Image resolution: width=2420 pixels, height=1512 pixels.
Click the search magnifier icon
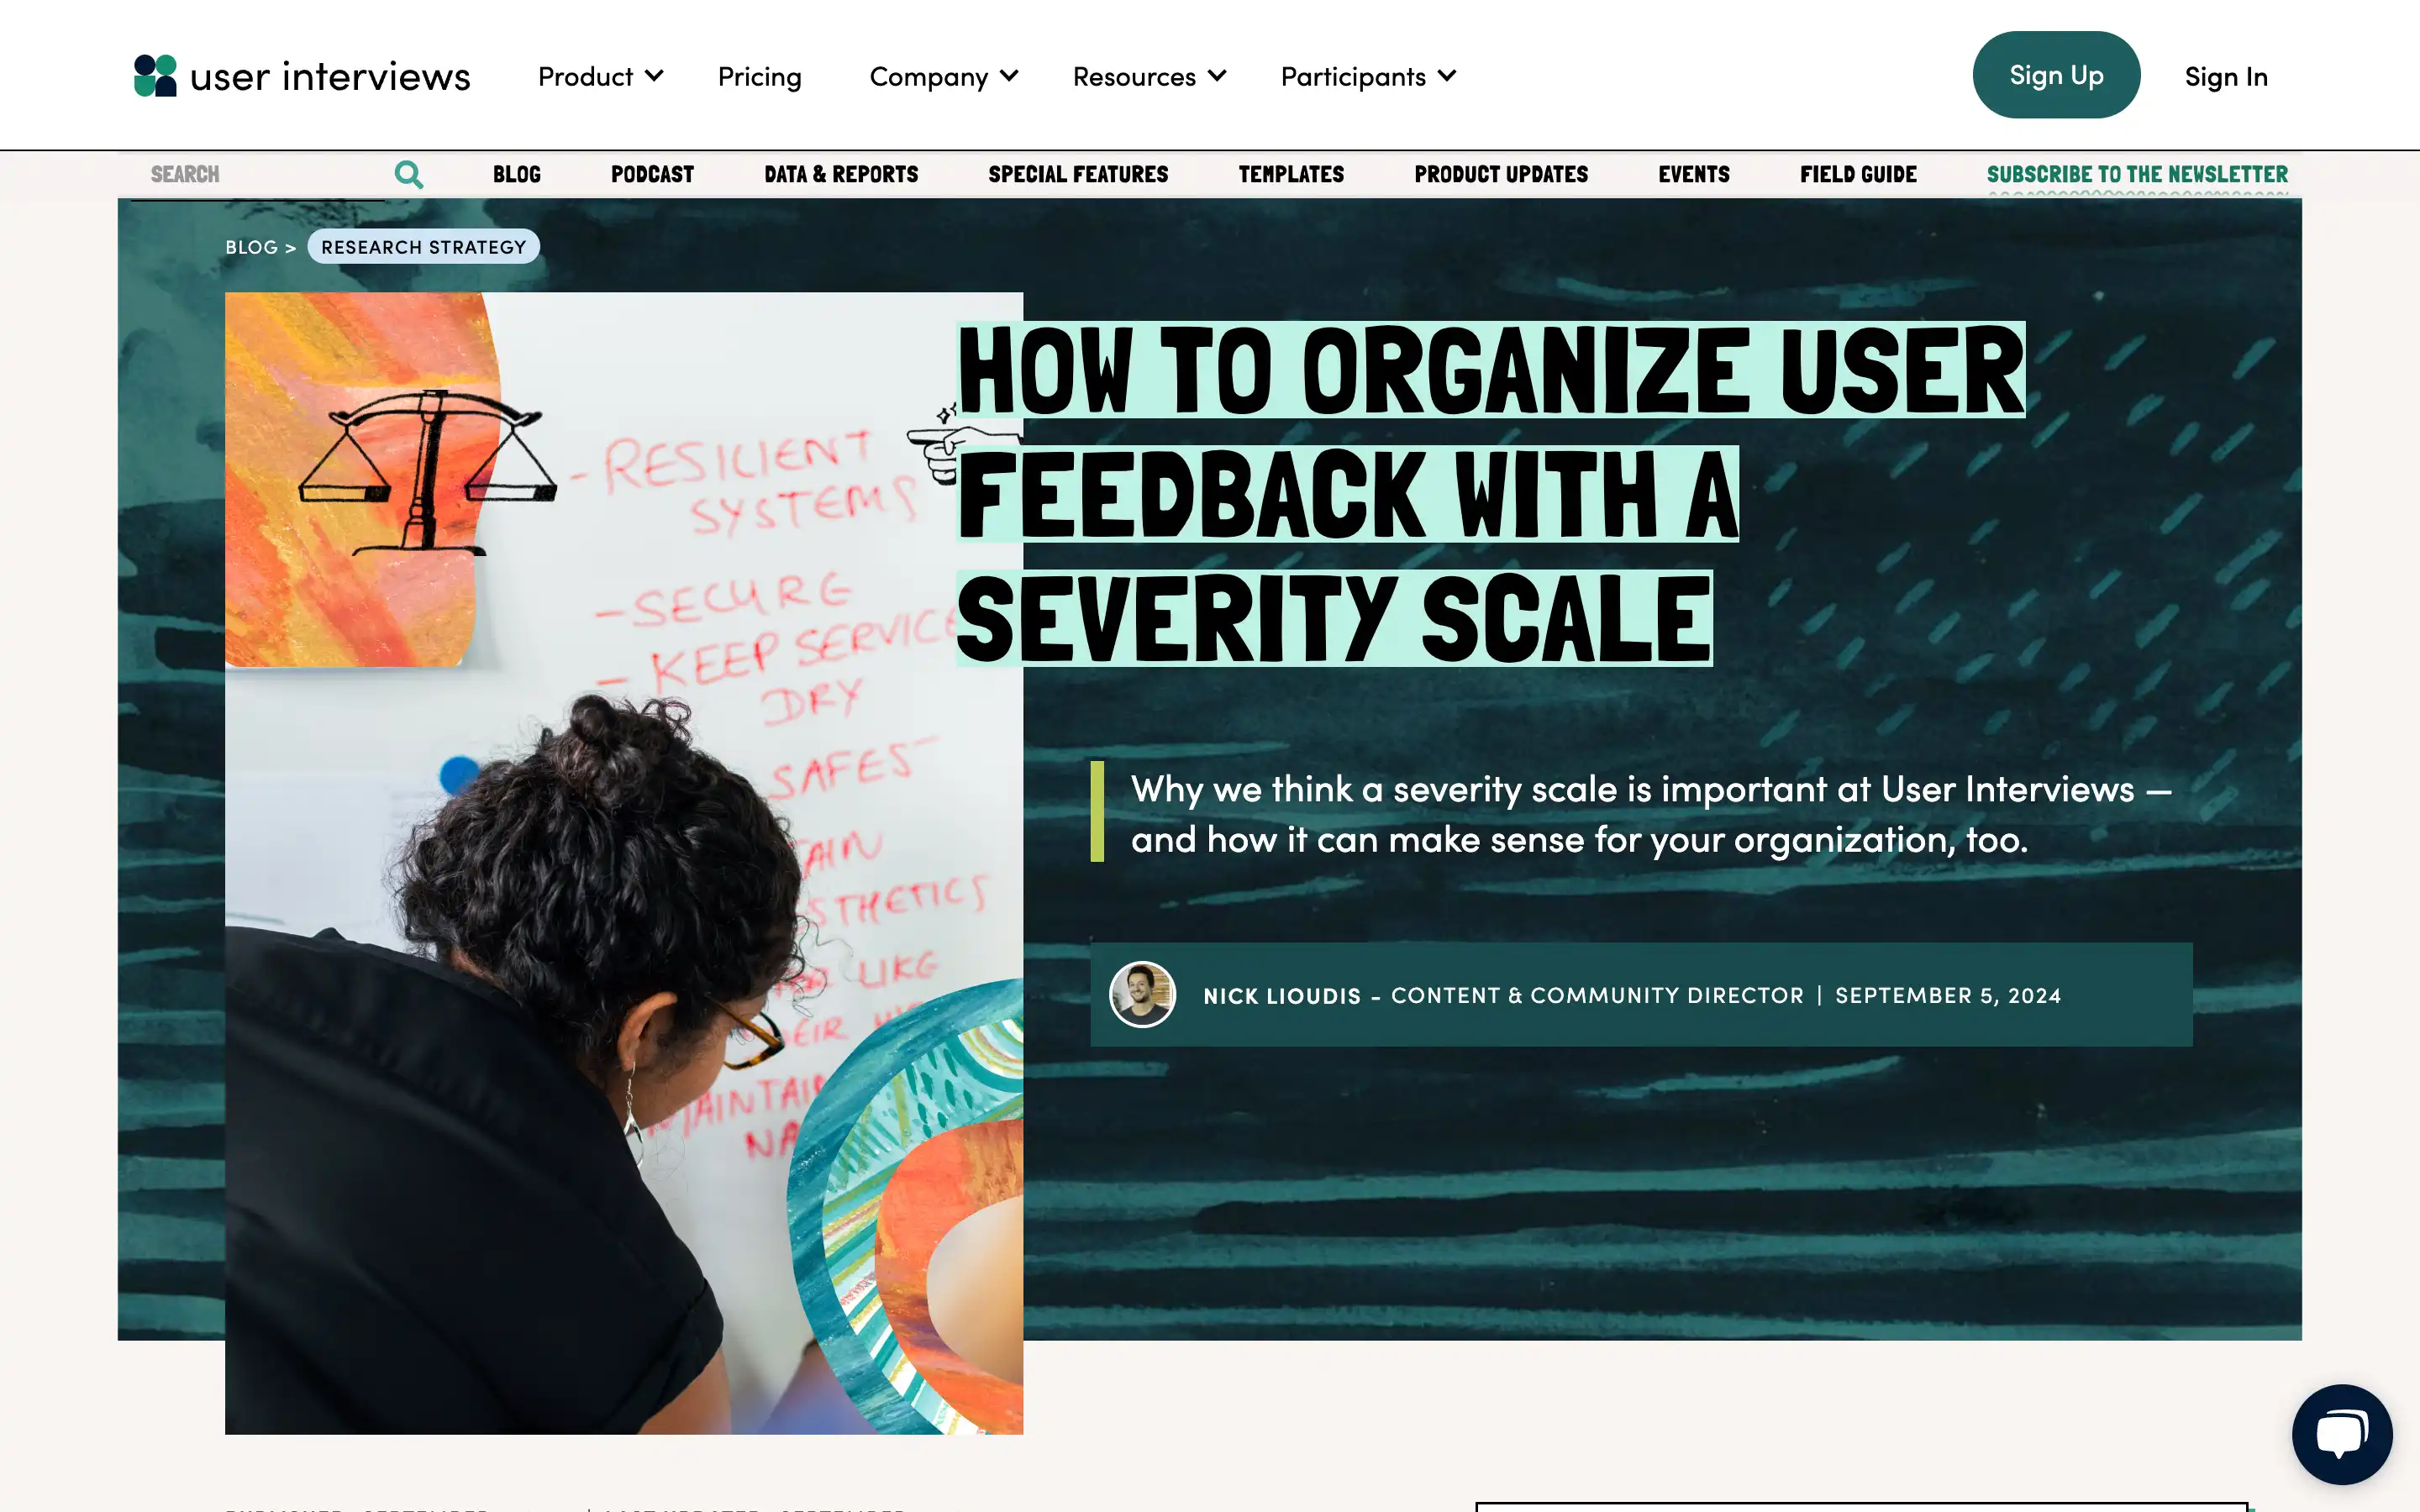tap(408, 175)
